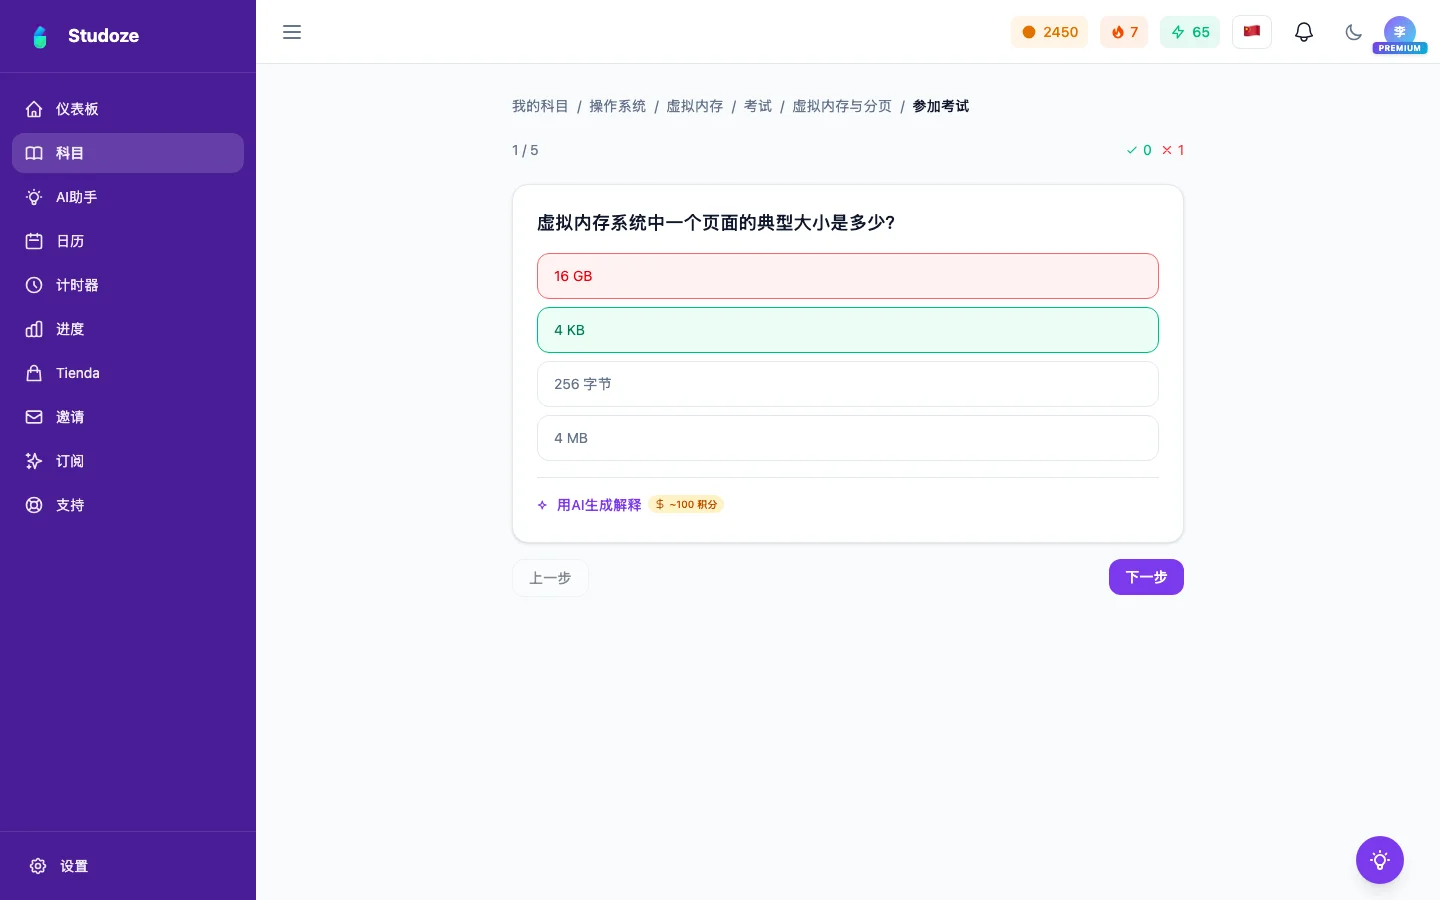Open 进度 menu item
Viewport: 1440px width, 900px height.
point(128,329)
